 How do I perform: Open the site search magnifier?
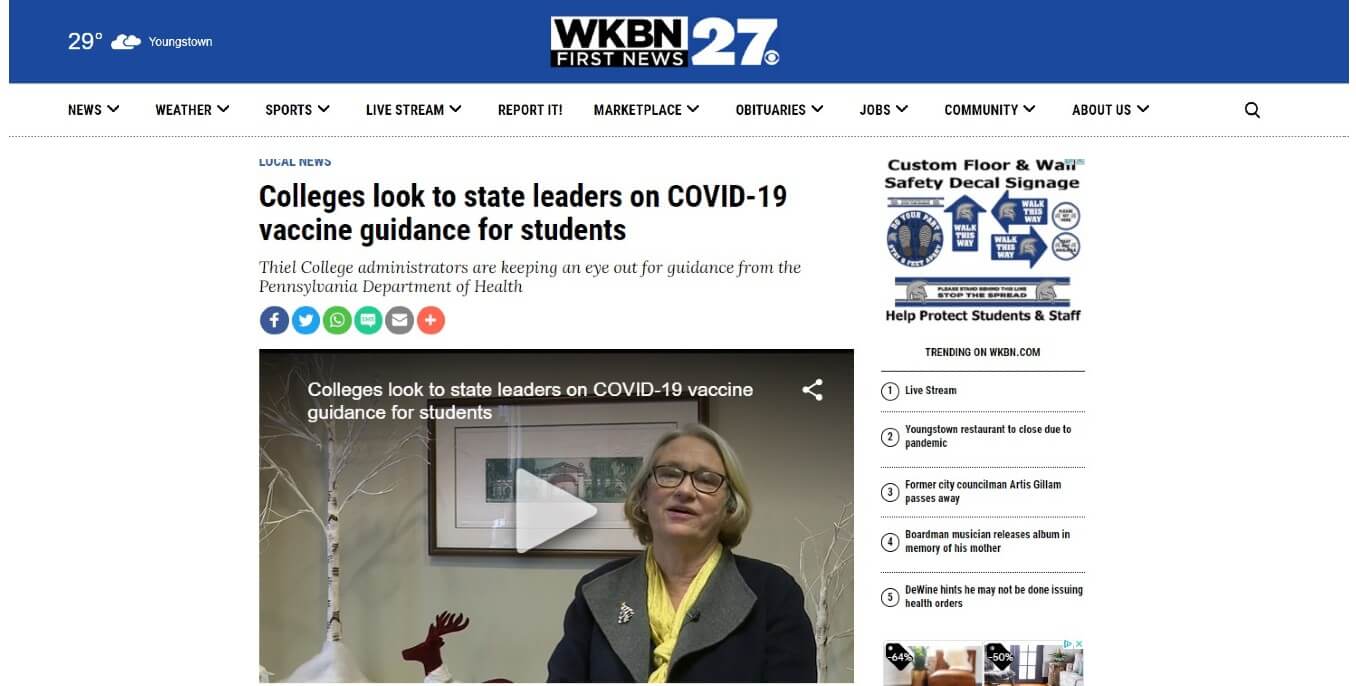point(1252,110)
